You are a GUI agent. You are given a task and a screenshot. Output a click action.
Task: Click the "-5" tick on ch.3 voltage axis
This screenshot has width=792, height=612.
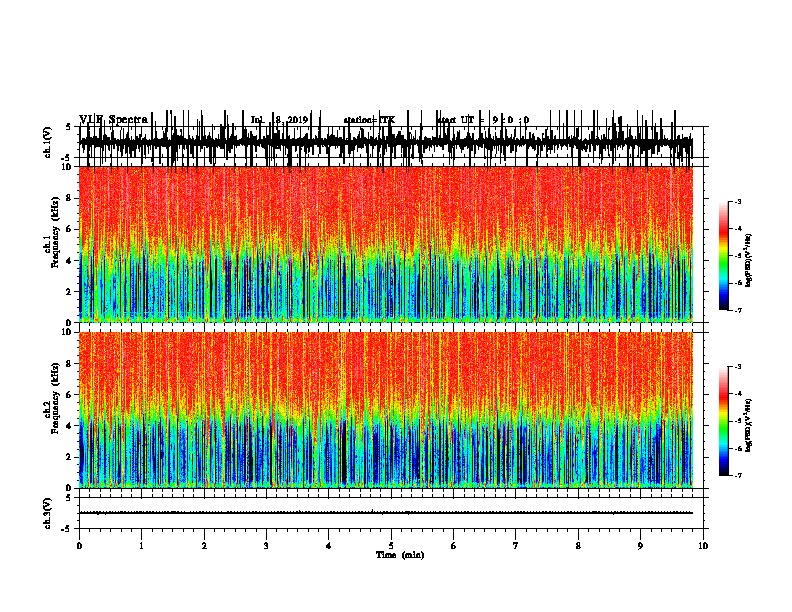(x=68, y=529)
